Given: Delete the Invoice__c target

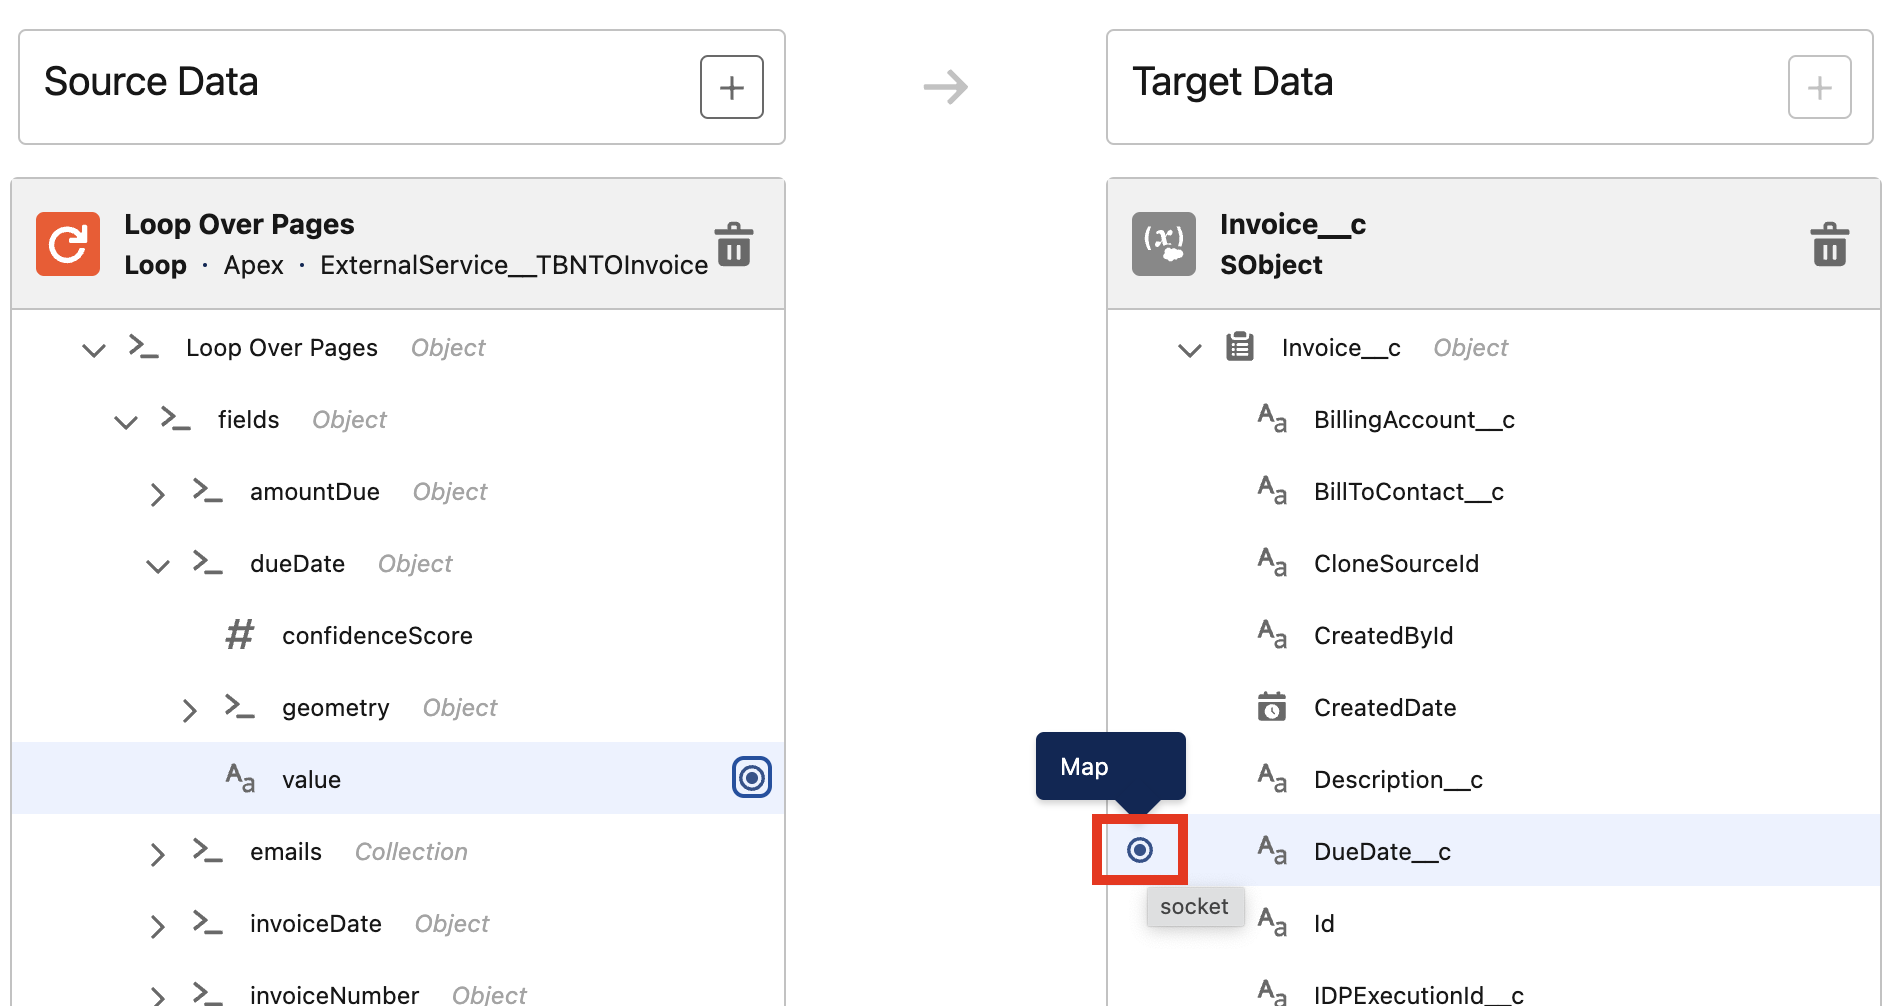Looking at the screenshot, I should (x=1829, y=244).
